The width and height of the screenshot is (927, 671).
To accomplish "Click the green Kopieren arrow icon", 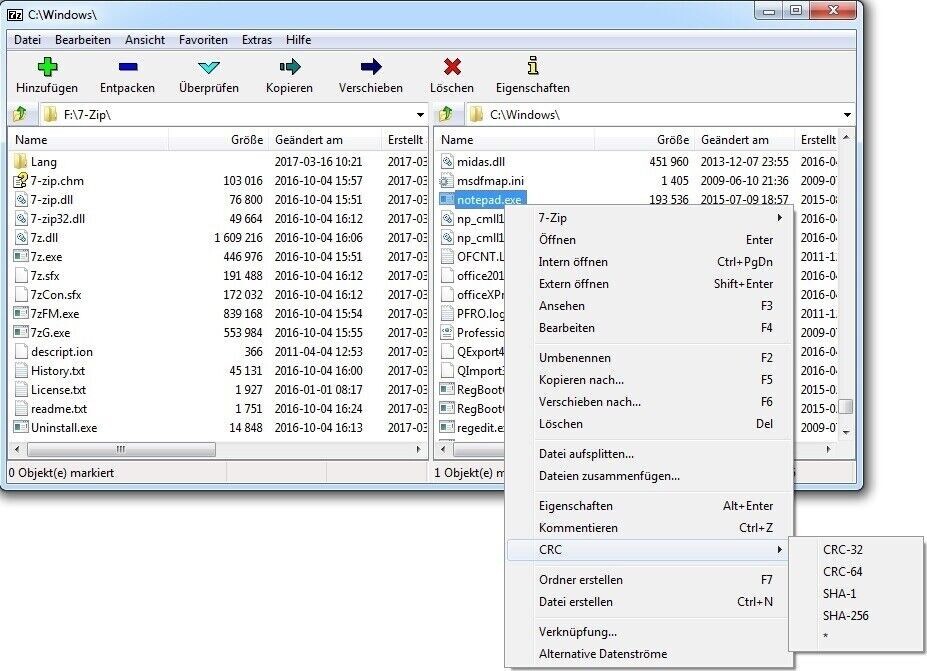I will 289,68.
